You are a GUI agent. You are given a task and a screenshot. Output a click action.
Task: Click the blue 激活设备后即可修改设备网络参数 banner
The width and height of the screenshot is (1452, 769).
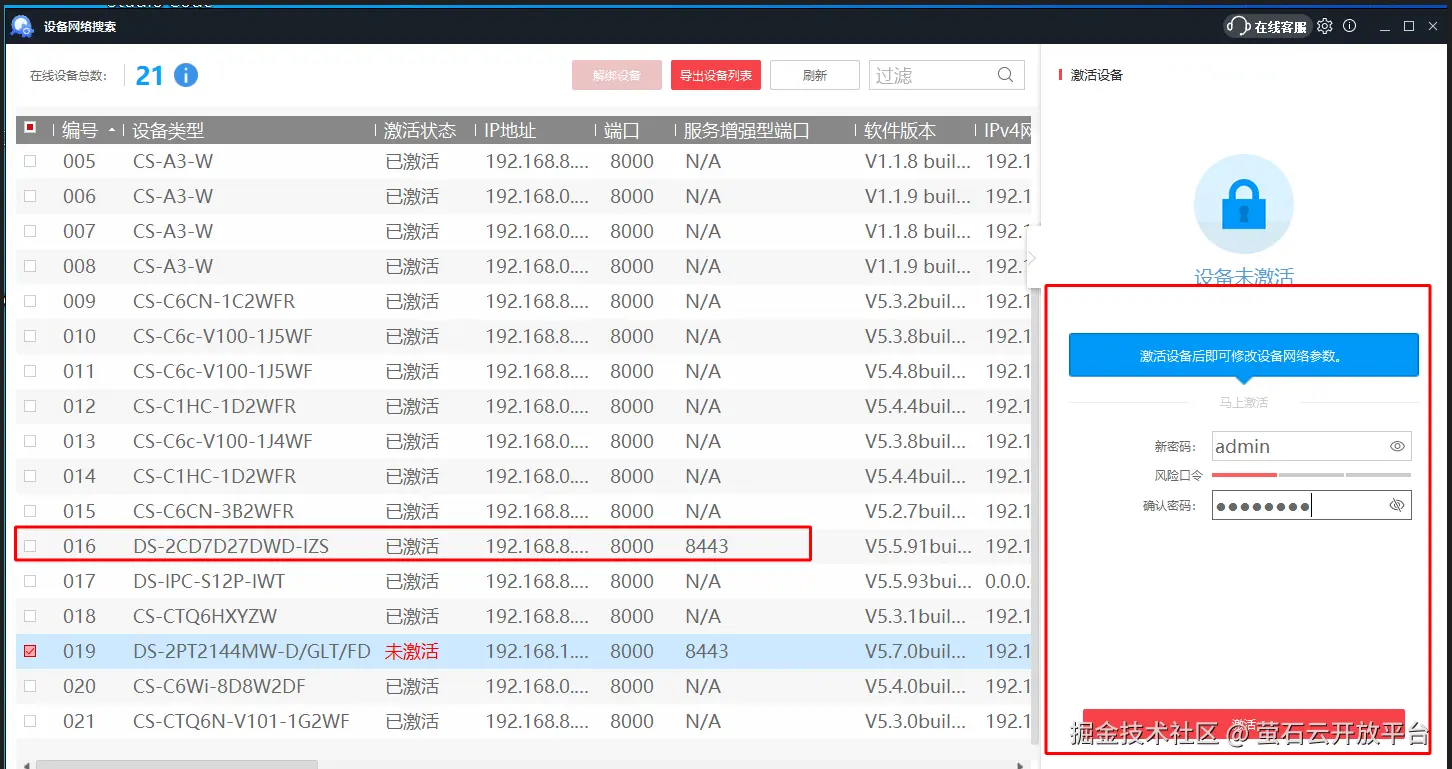point(1243,355)
